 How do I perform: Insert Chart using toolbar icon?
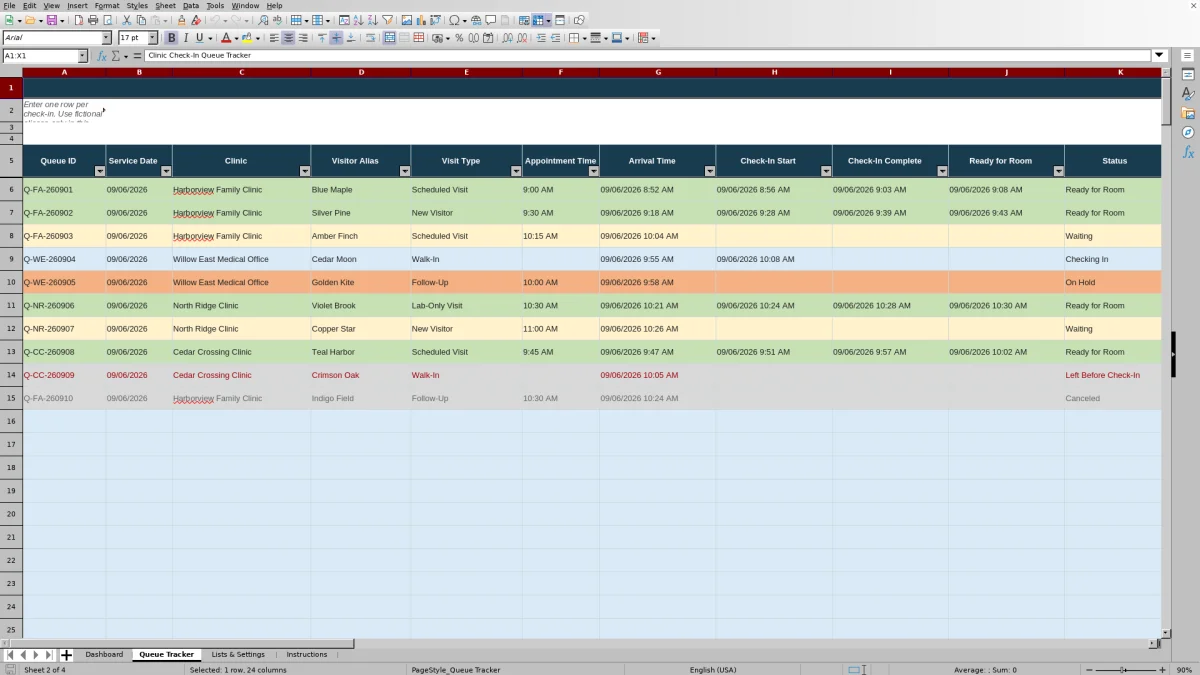pyautogui.click(x=420, y=20)
